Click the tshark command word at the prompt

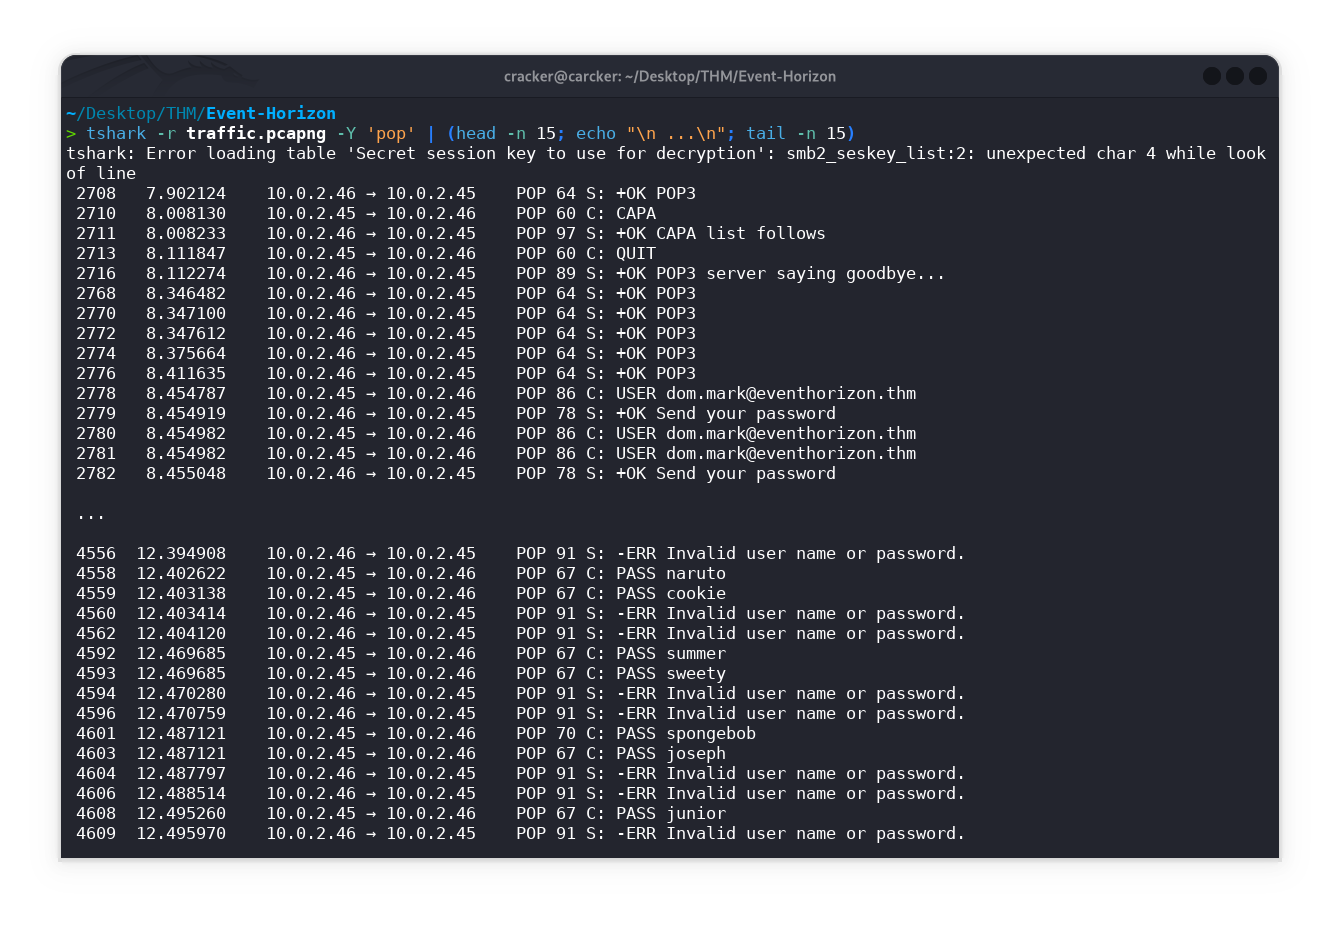click(116, 133)
